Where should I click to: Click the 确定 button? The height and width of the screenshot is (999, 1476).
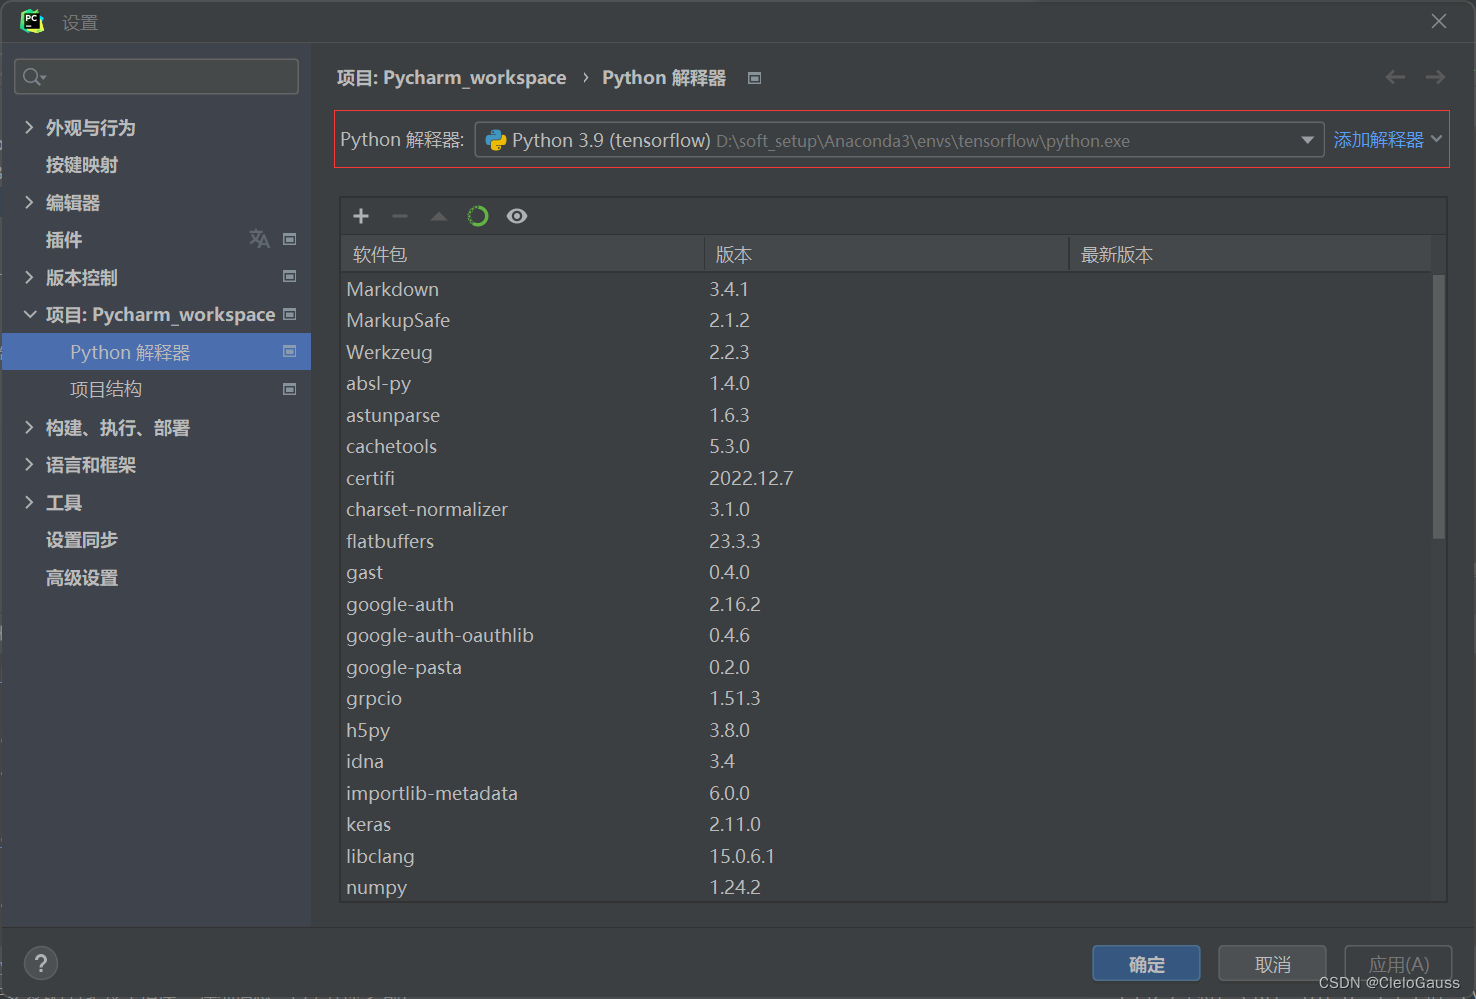coord(1146,964)
